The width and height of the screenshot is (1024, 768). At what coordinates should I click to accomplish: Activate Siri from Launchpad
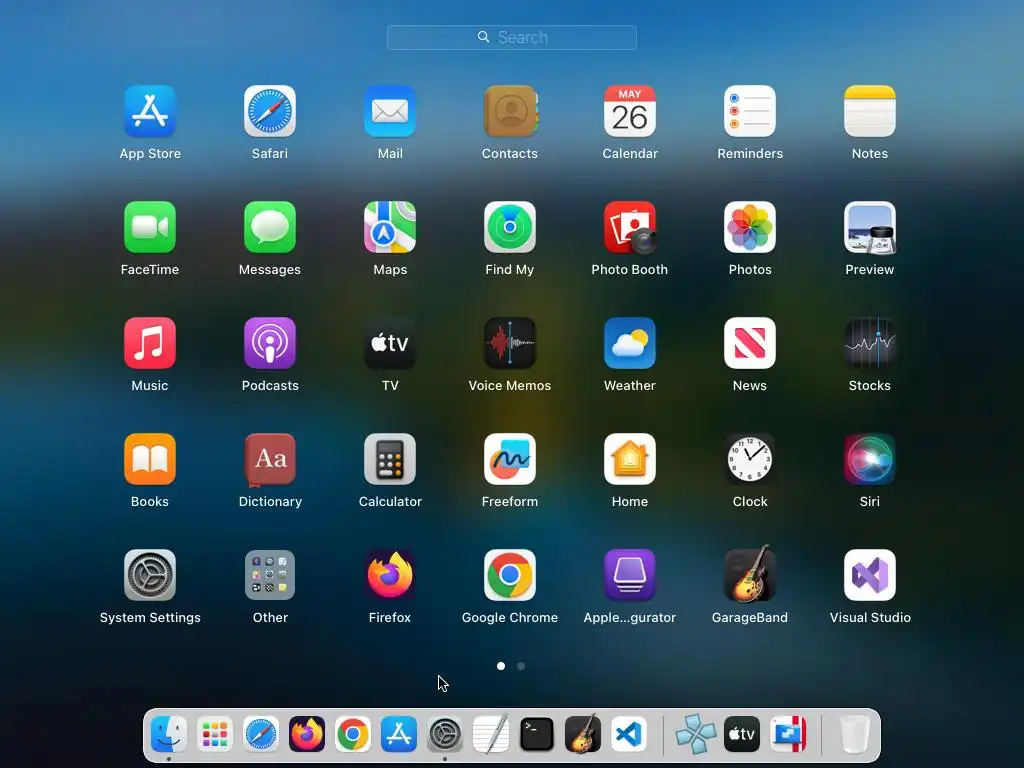pyautogui.click(x=870, y=459)
